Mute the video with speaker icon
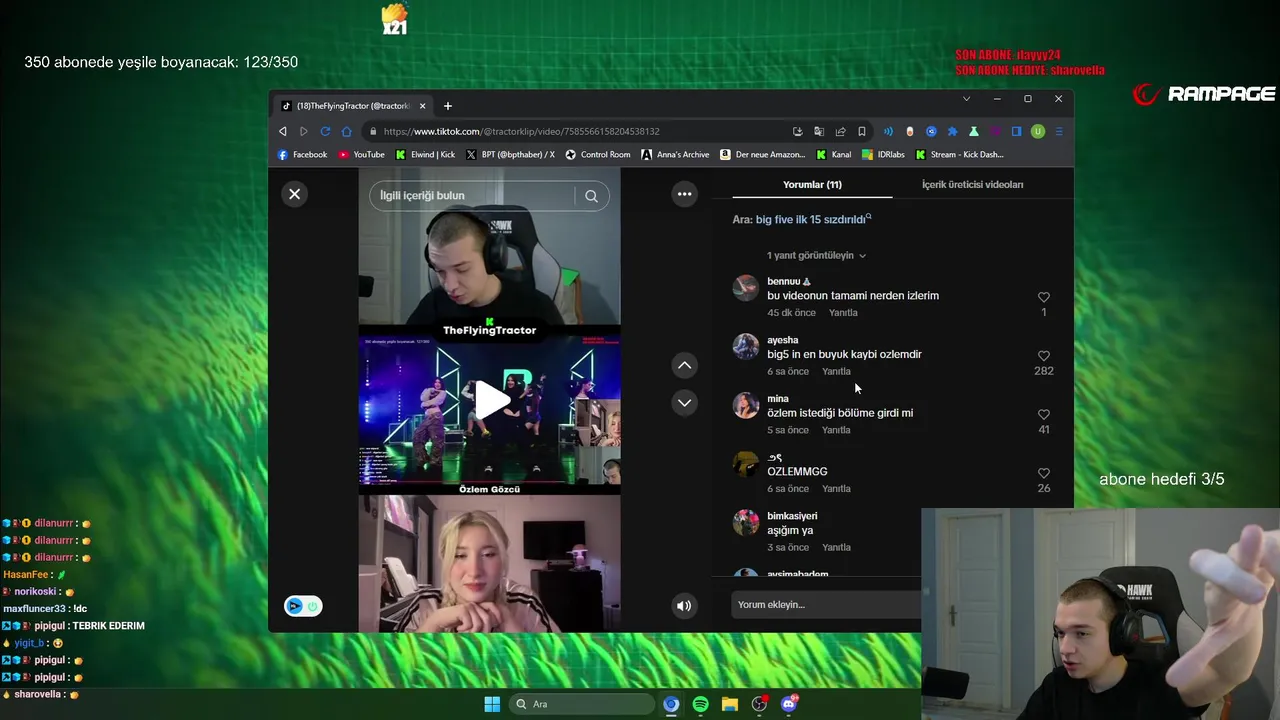This screenshot has width=1280, height=720. 684,605
